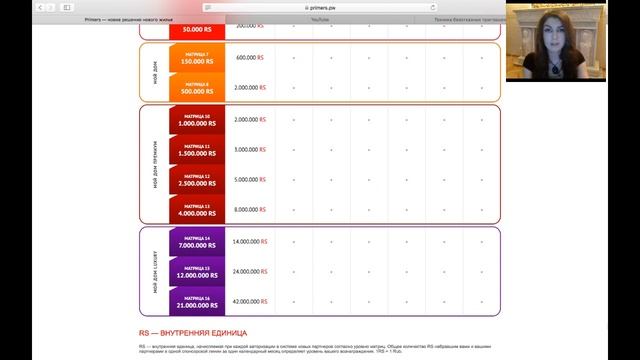
Task: Switch to the YouTube tab
Action: coord(320,19)
